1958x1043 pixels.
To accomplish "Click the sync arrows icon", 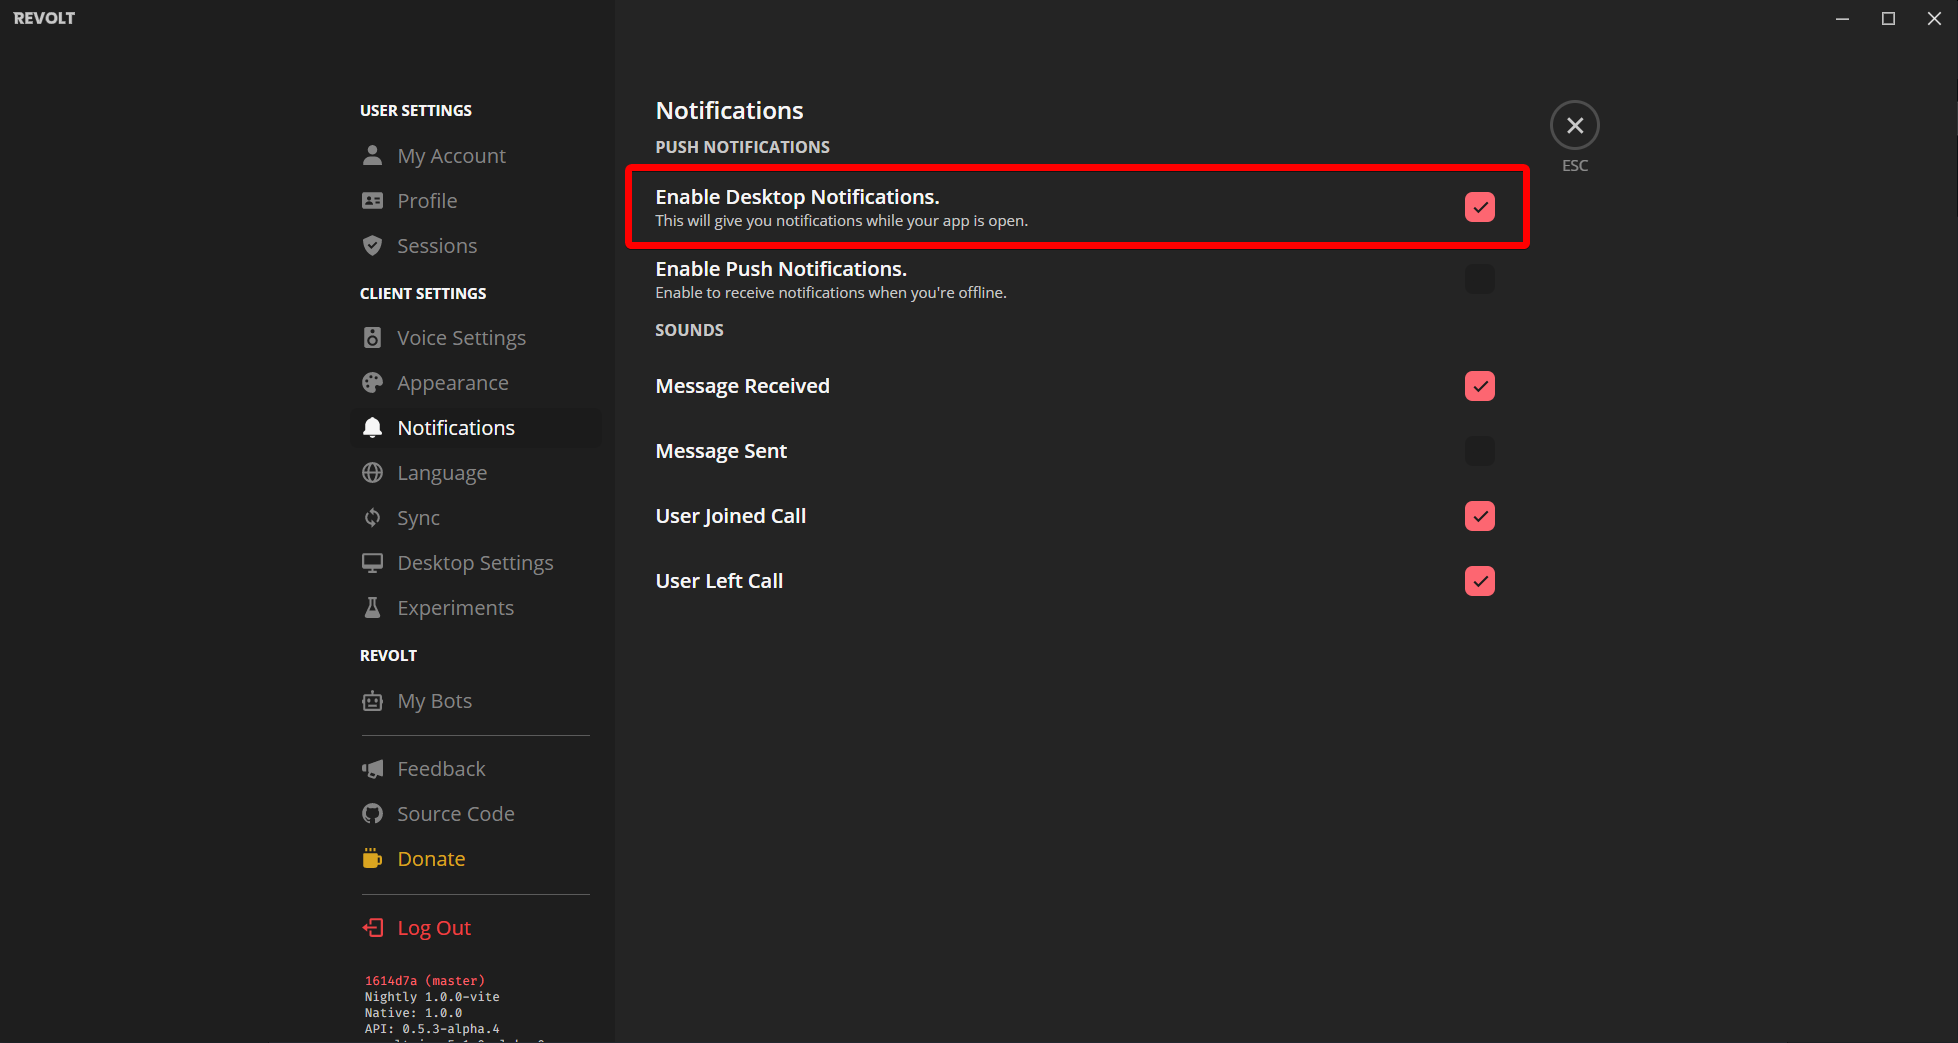I will (372, 517).
